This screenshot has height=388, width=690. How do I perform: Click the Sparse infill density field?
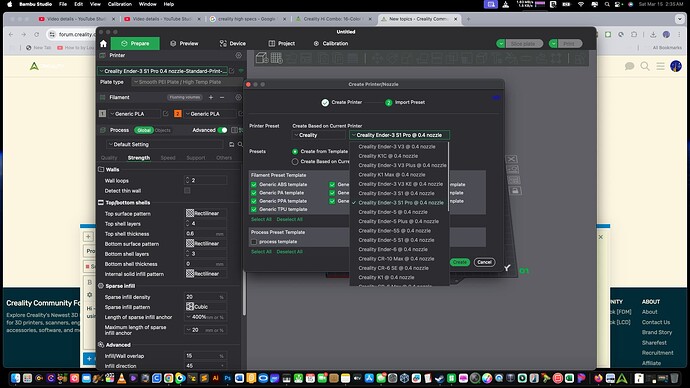tap(206, 297)
